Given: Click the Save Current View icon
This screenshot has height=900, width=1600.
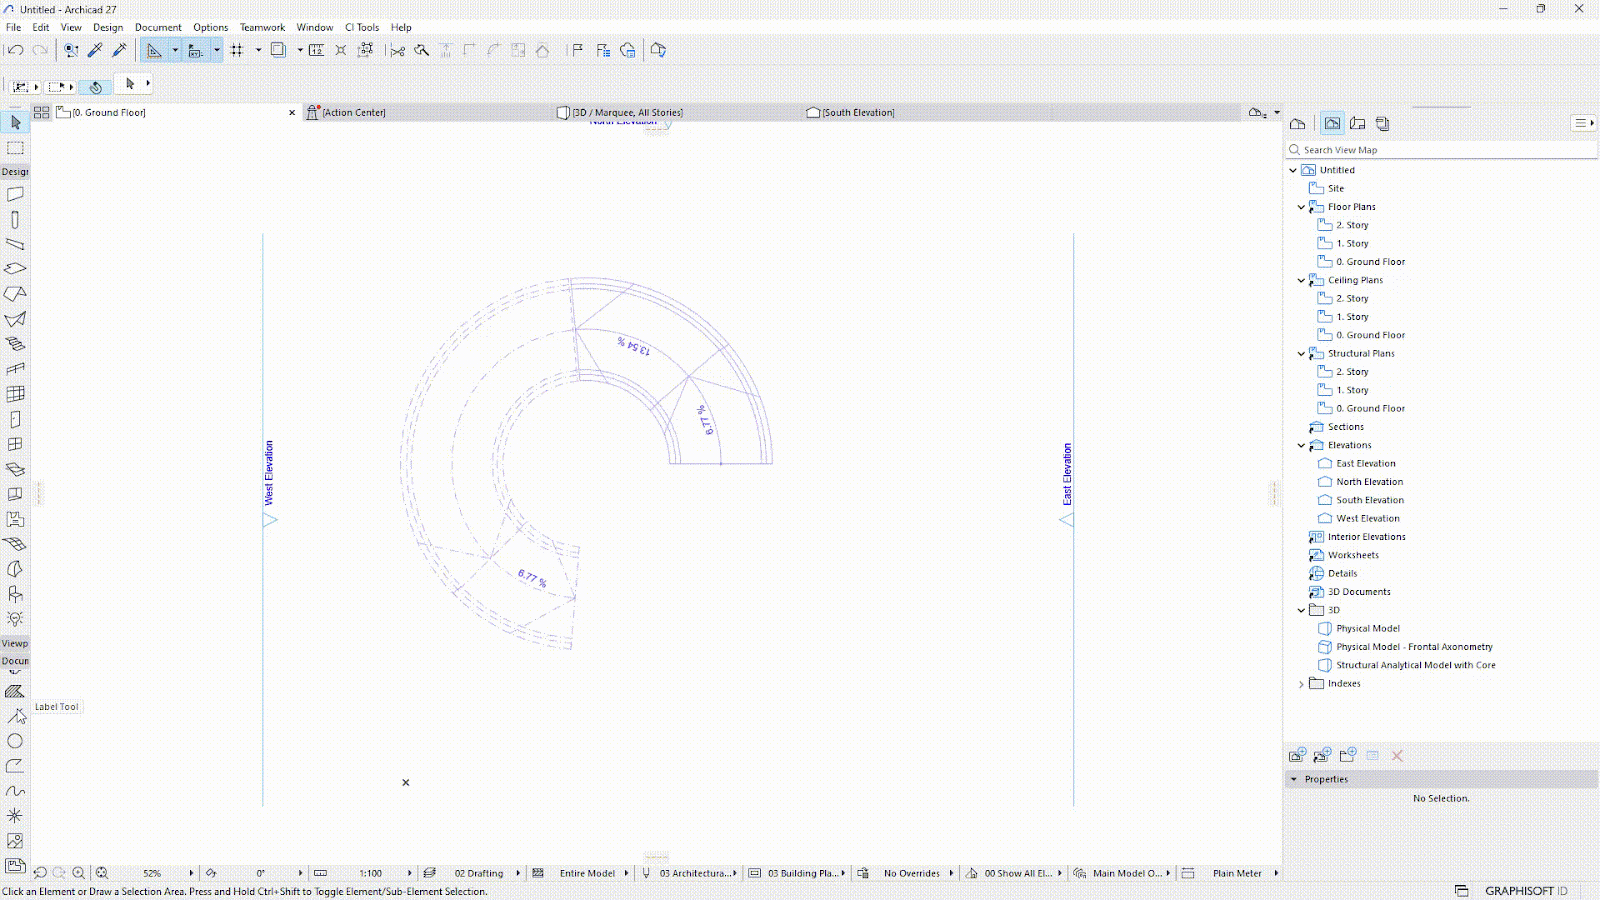Looking at the screenshot, I should [x=1297, y=755].
